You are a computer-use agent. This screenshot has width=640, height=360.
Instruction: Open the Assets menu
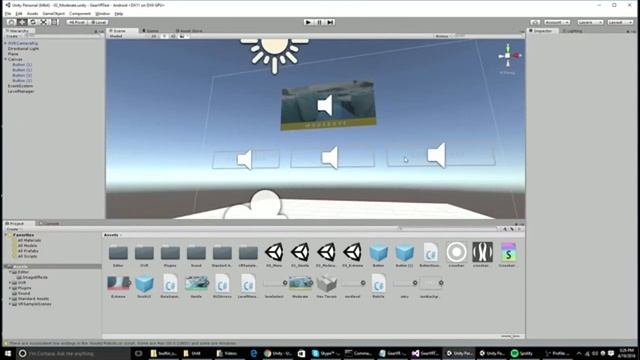(32, 13)
